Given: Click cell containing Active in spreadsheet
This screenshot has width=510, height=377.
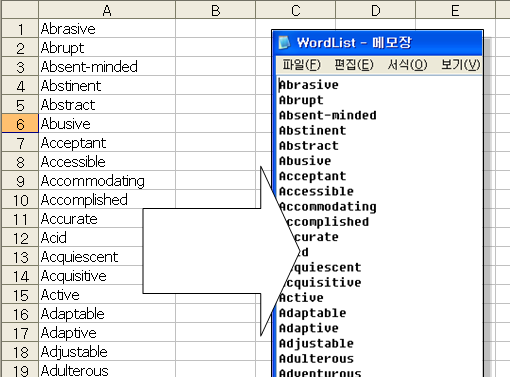Looking at the screenshot, I should tap(107, 294).
